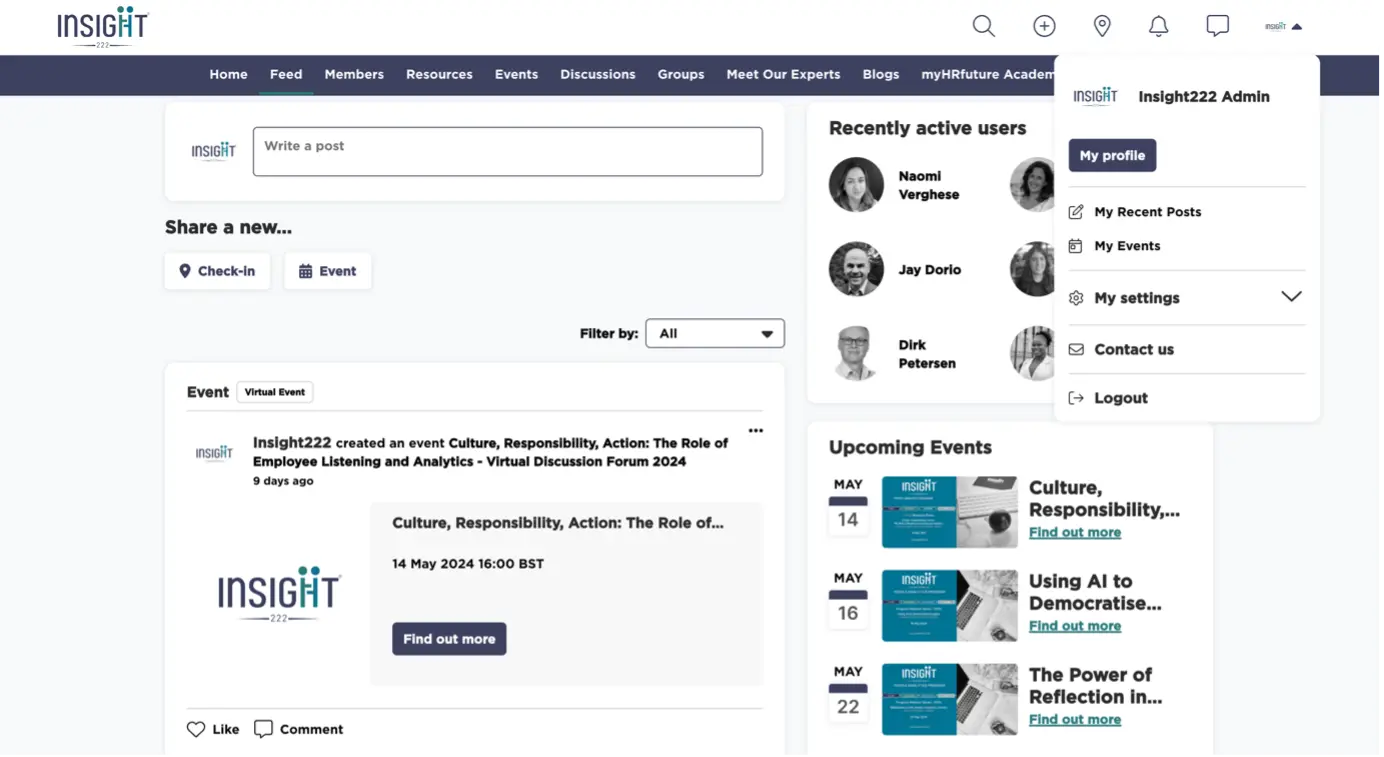The width and height of the screenshot is (1384, 757).
Task: Click the Find out more button in post
Action: [449, 639]
